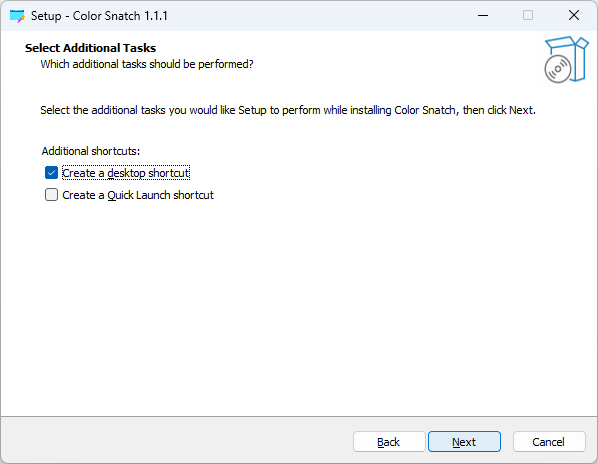Click the 'Setup - Color Snatch 1.1.1' title text
Viewport: 598px width, 464px height.
[x=99, y=16]
